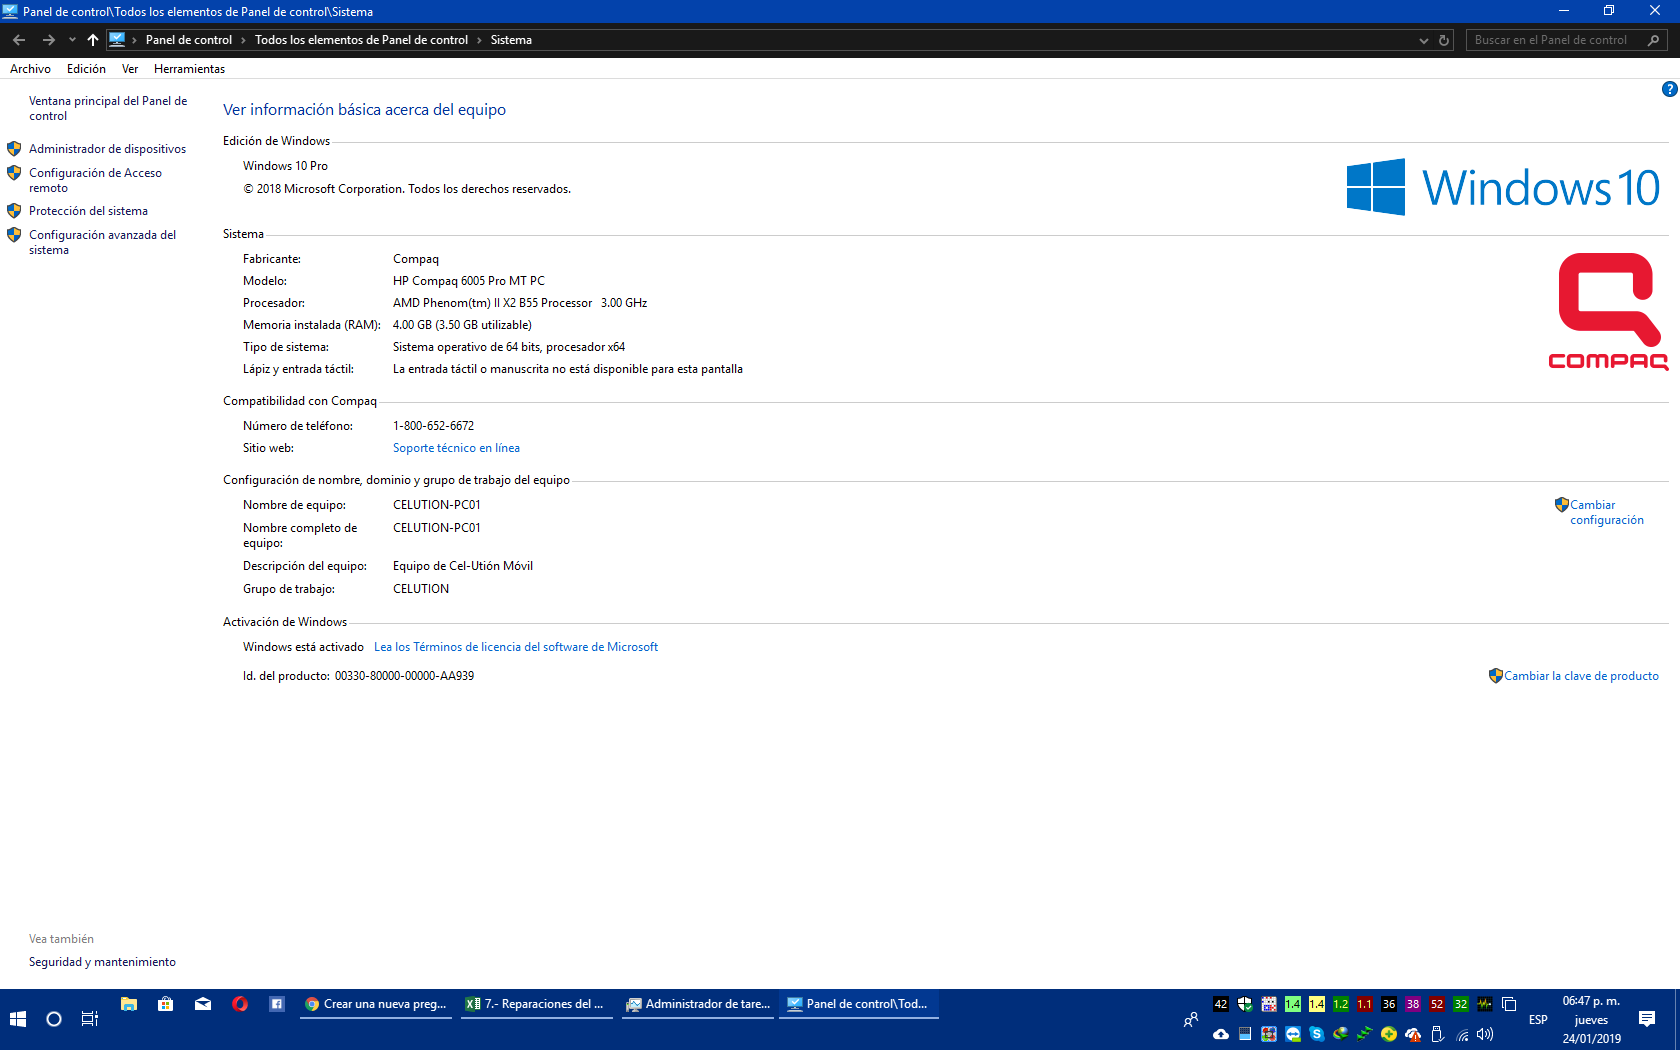
Task: Open the Archivo menu
Action: [30, 69]
